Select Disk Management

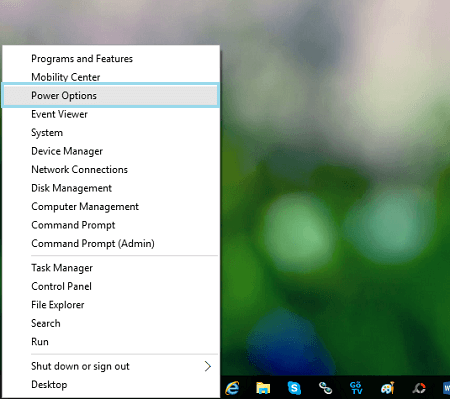[x=111, y=188]
